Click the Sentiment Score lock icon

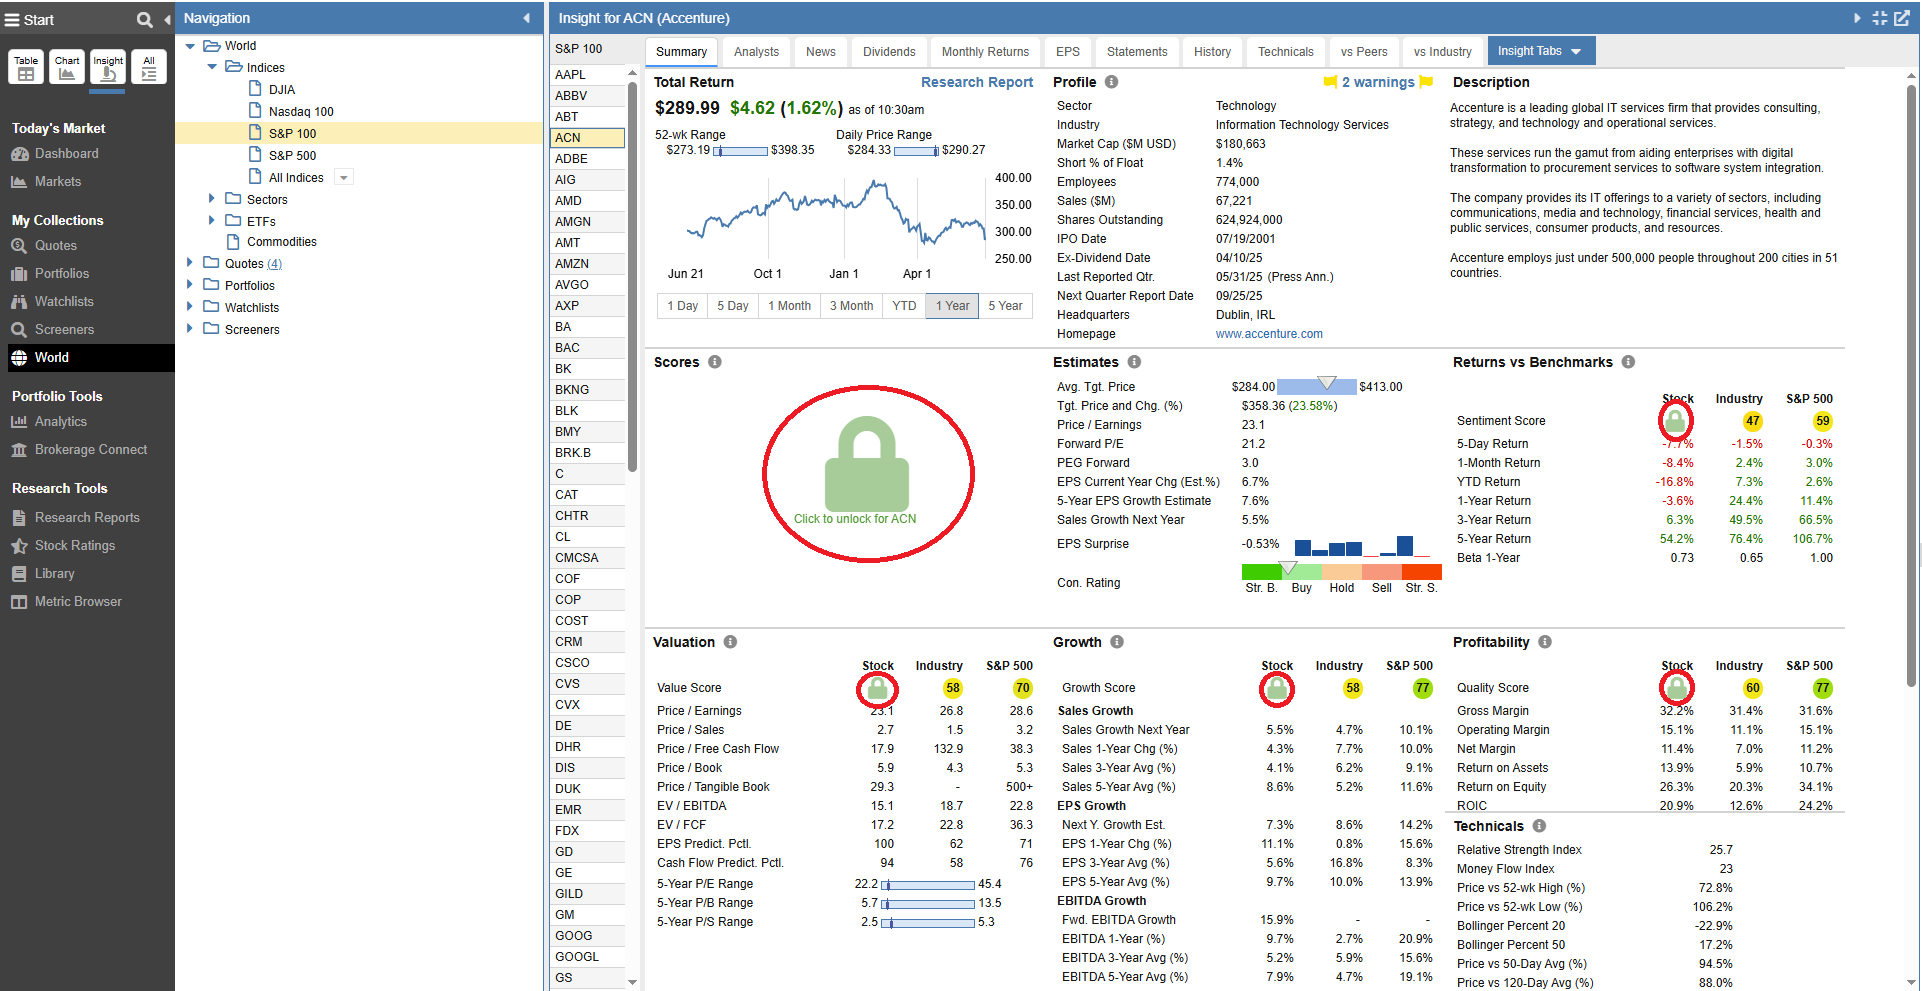click(1675, 421)
